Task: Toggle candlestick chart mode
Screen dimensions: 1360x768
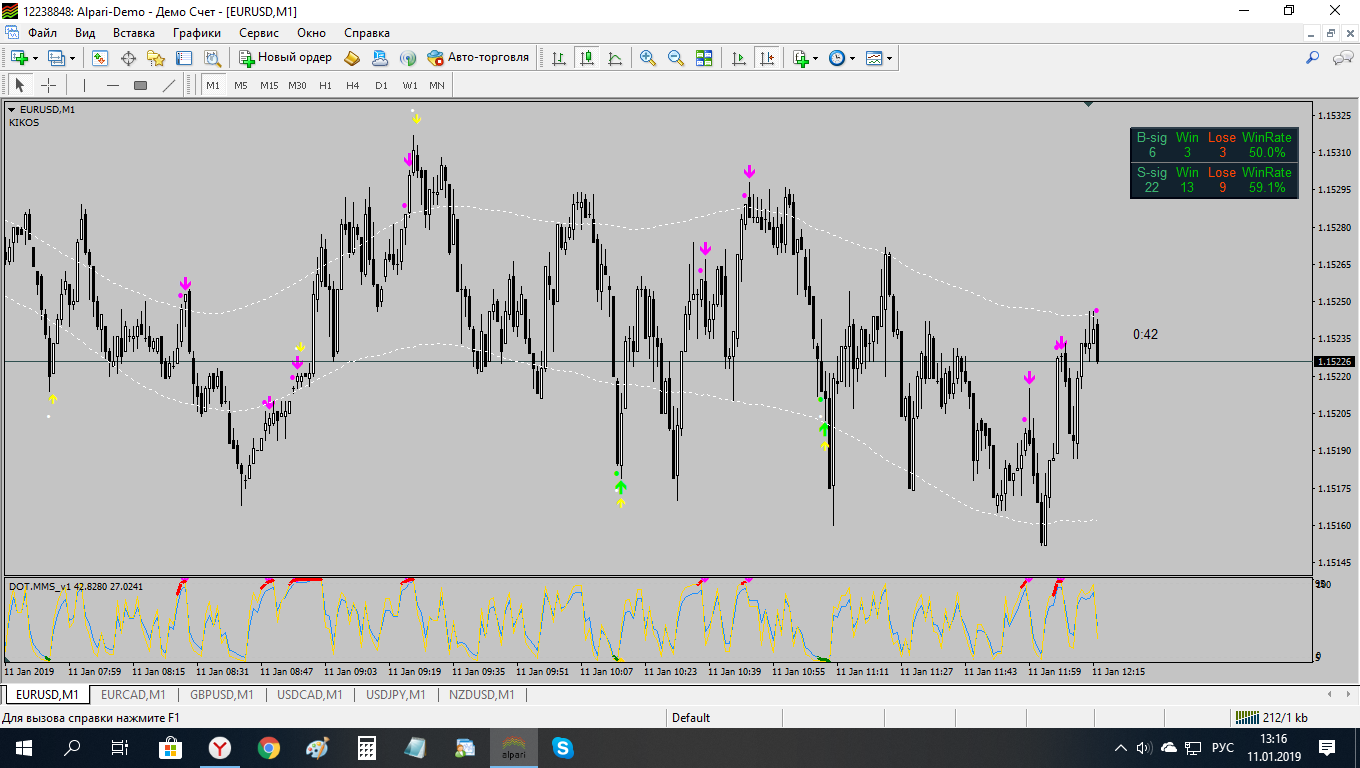Action: click(587, 58)
